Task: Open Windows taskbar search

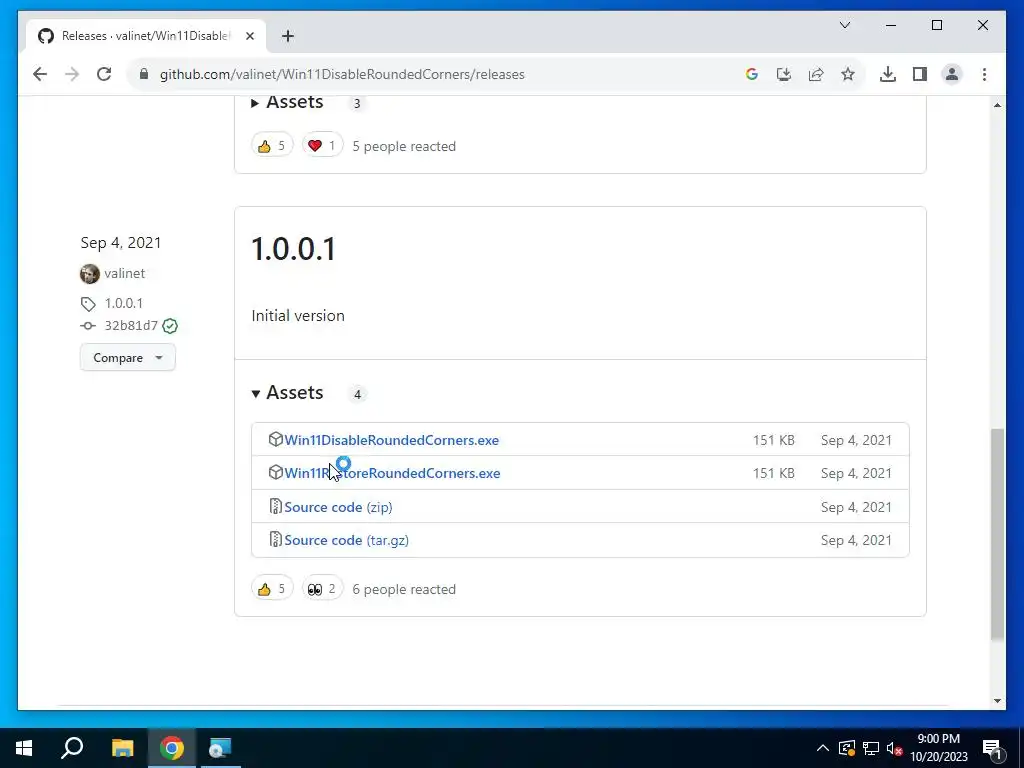Action: (x=72, y=748)
